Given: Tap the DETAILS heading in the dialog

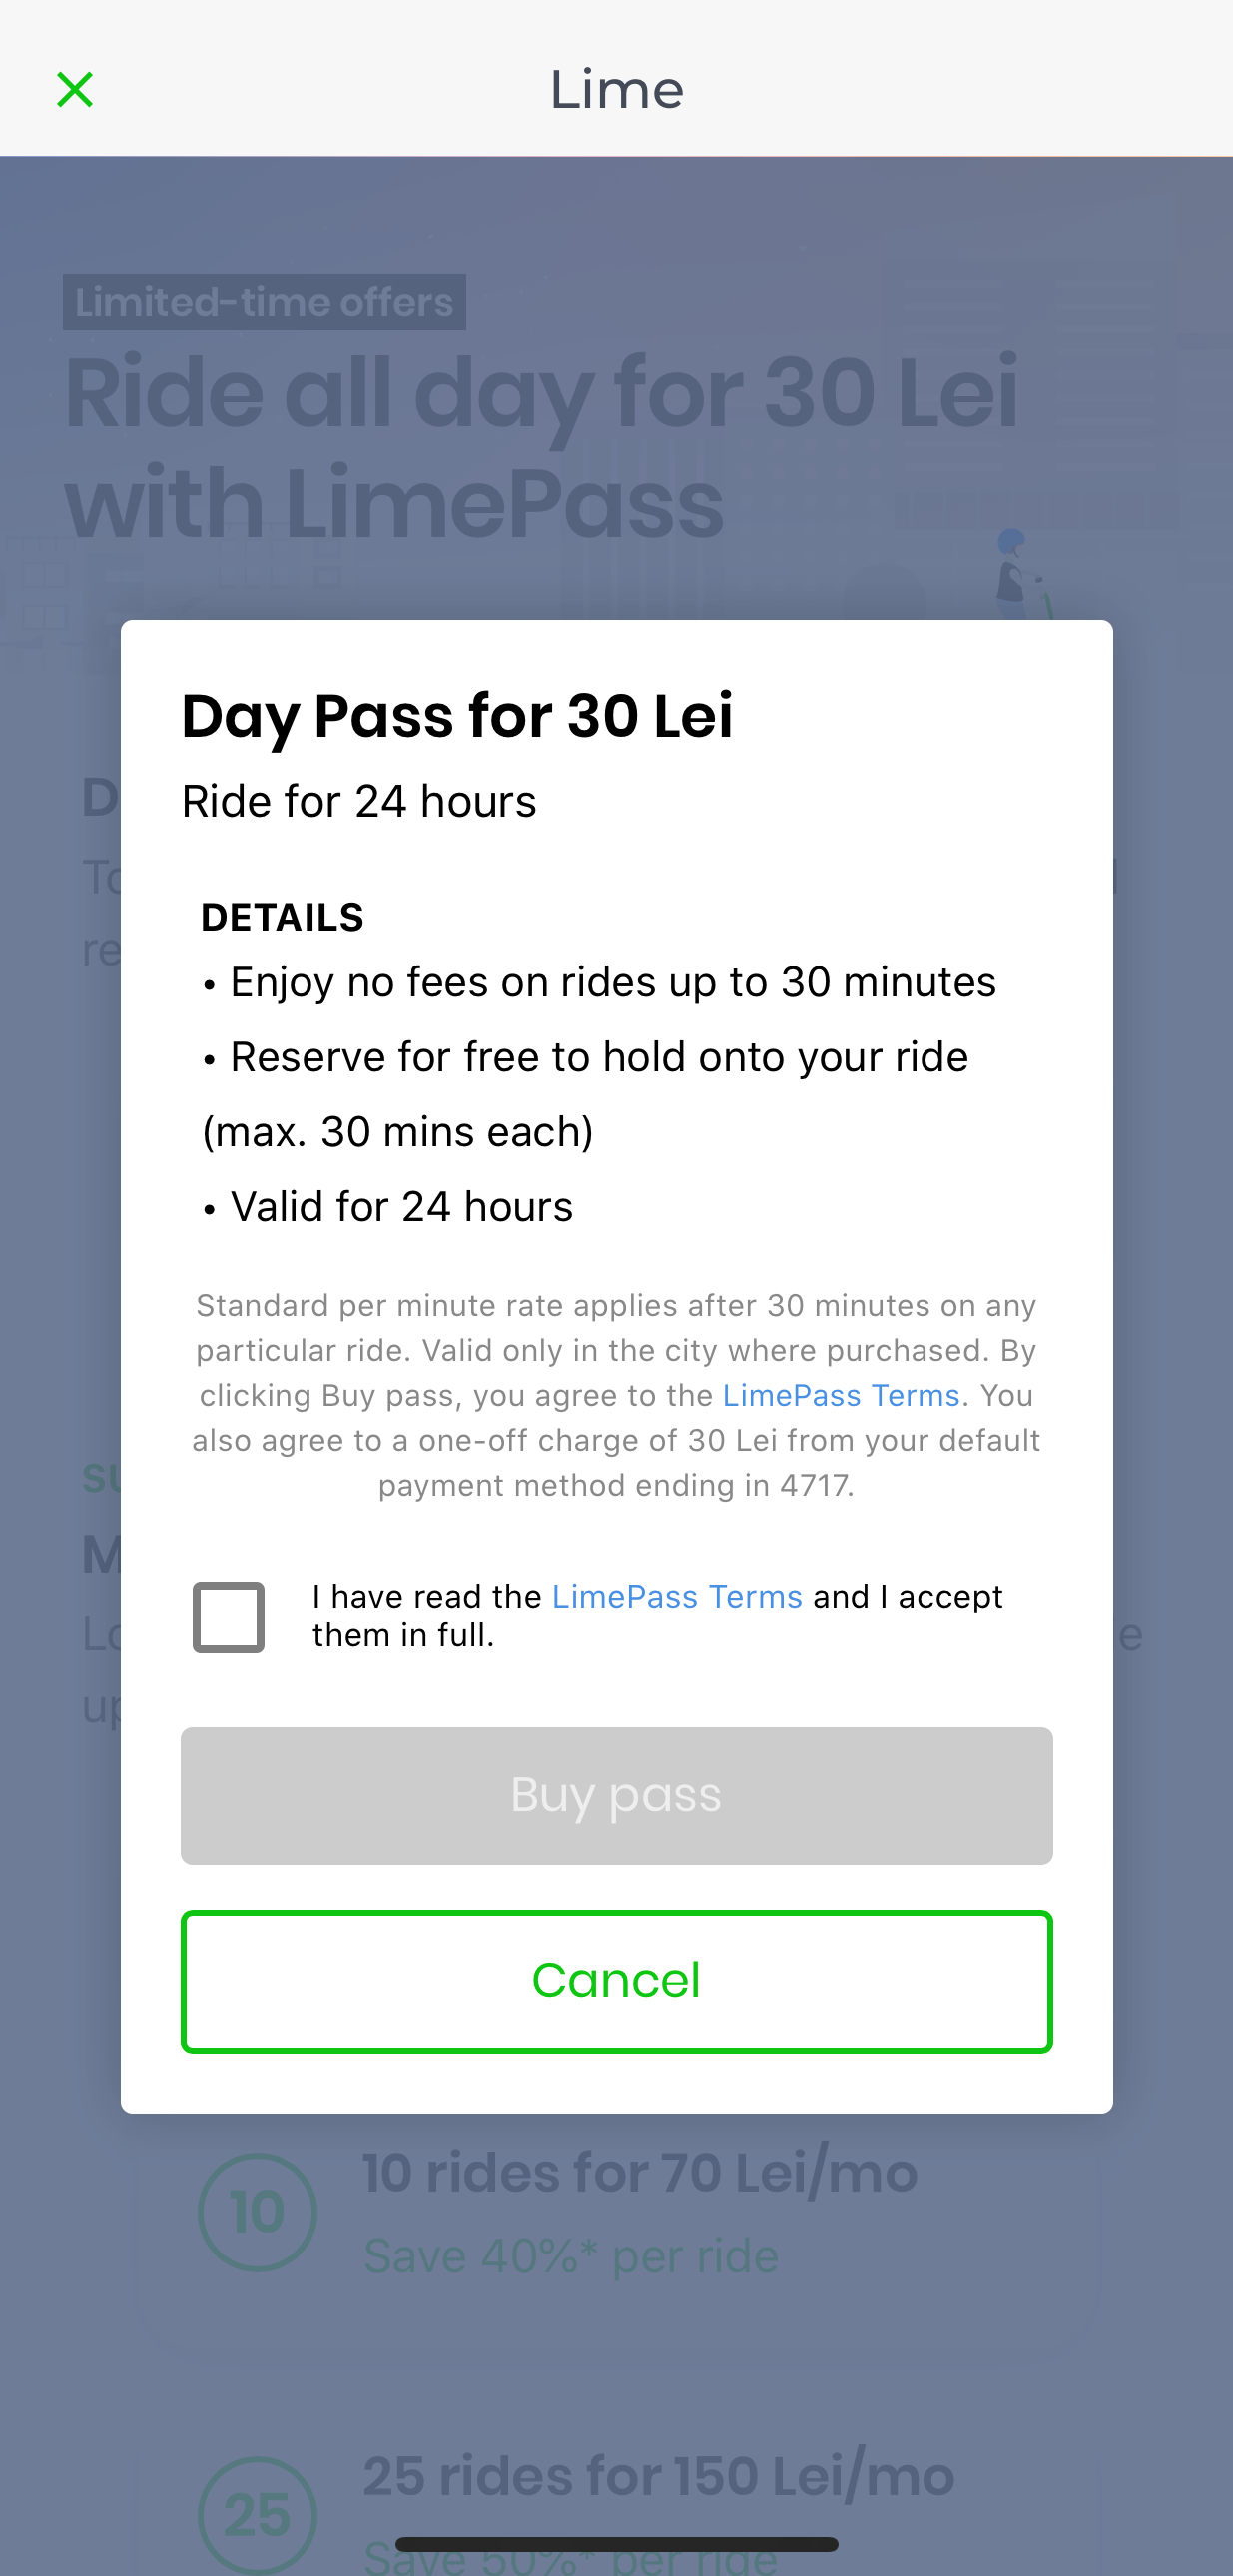Looking at the screenshot, I should [x=282, y=917].
